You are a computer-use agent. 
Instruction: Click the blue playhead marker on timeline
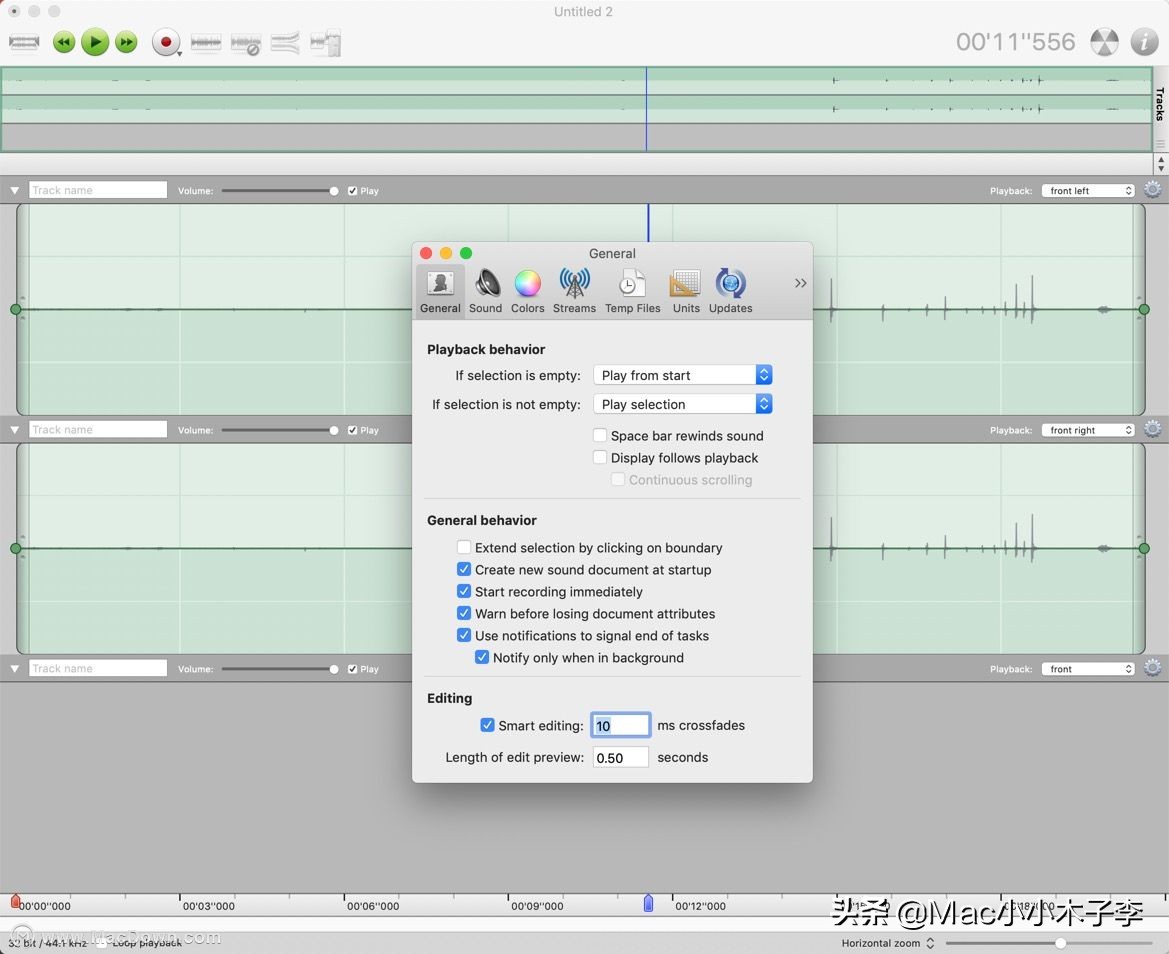click(648, 903)
